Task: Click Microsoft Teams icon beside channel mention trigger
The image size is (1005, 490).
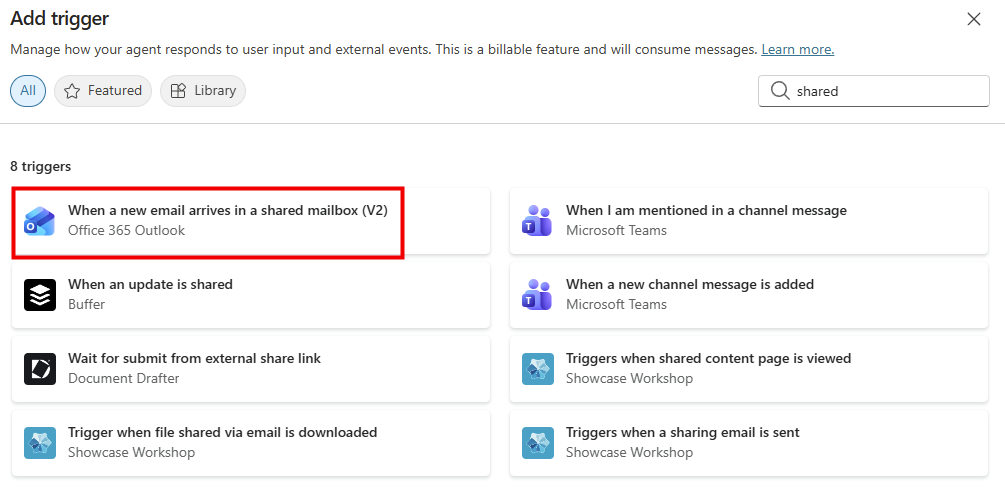Action: 538,221
